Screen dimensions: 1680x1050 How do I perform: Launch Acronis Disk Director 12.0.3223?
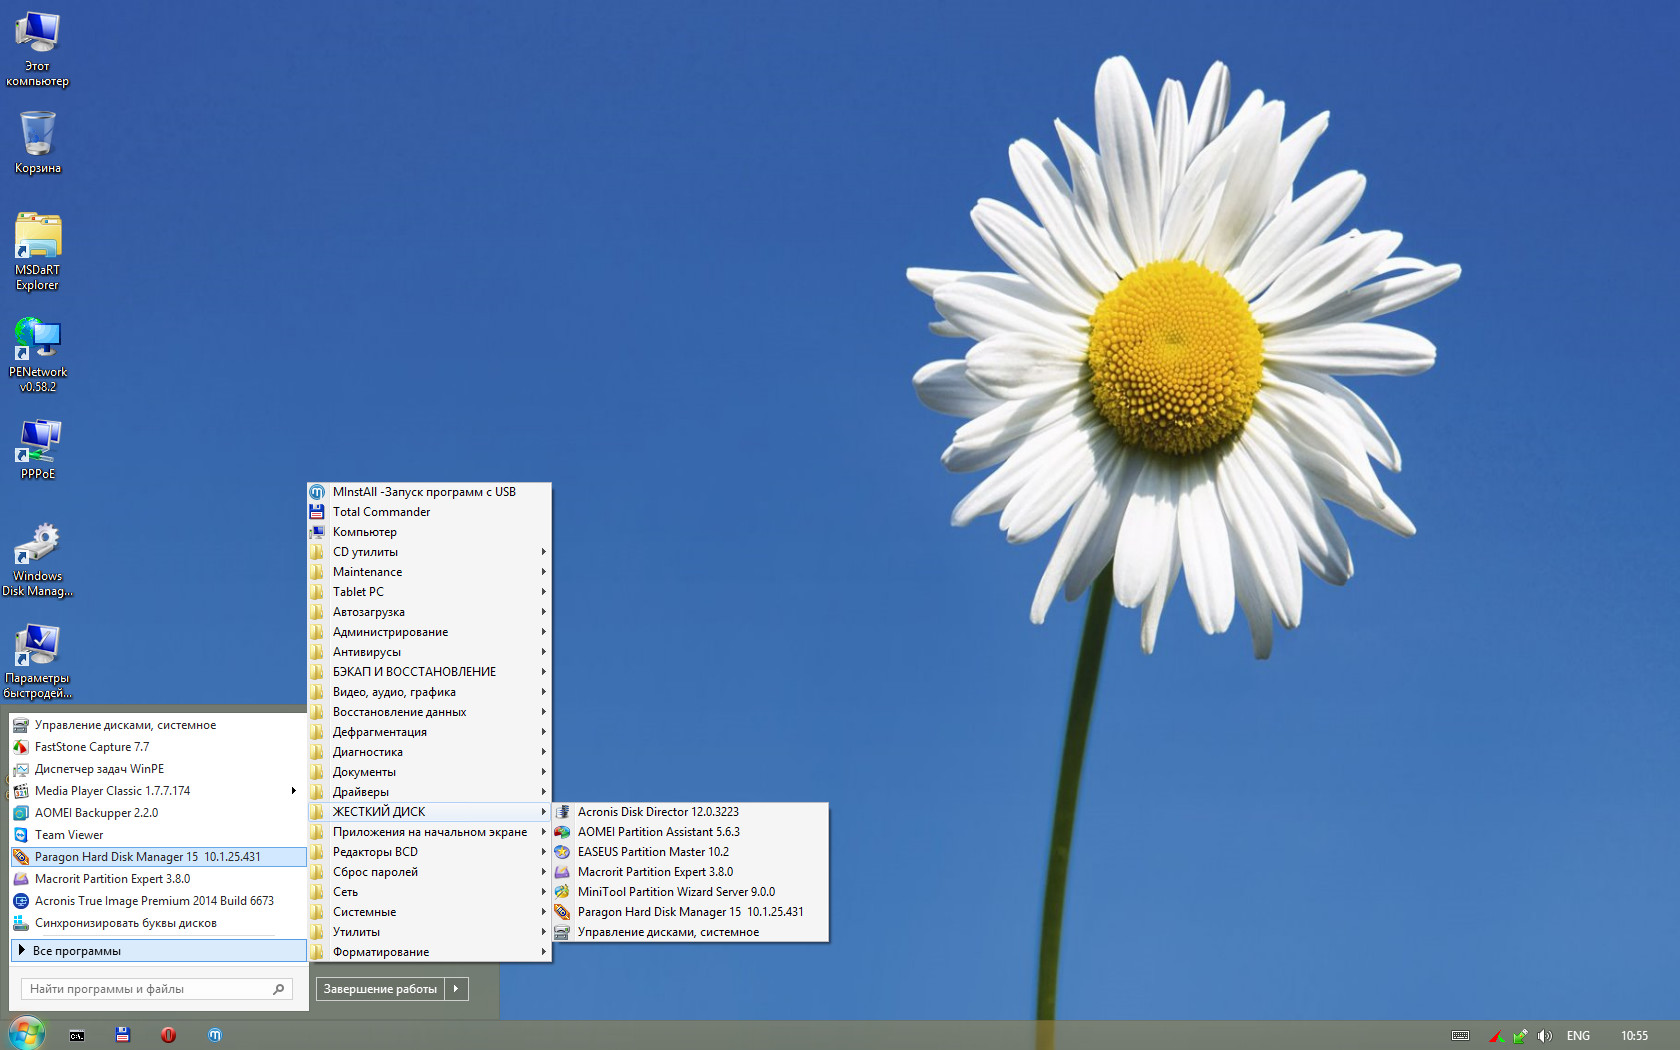coord(658,812)
